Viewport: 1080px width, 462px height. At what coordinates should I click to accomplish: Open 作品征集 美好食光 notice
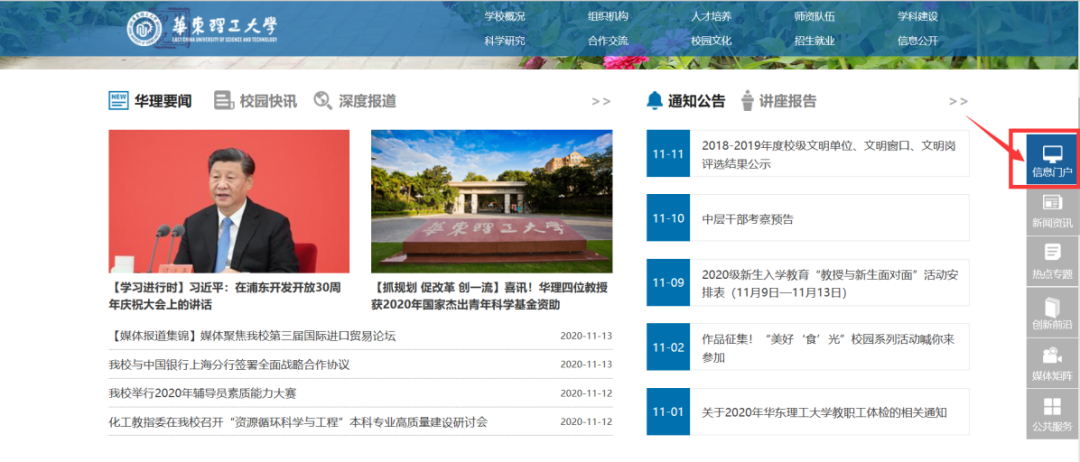pyautogui.click(x=828, y=348)
